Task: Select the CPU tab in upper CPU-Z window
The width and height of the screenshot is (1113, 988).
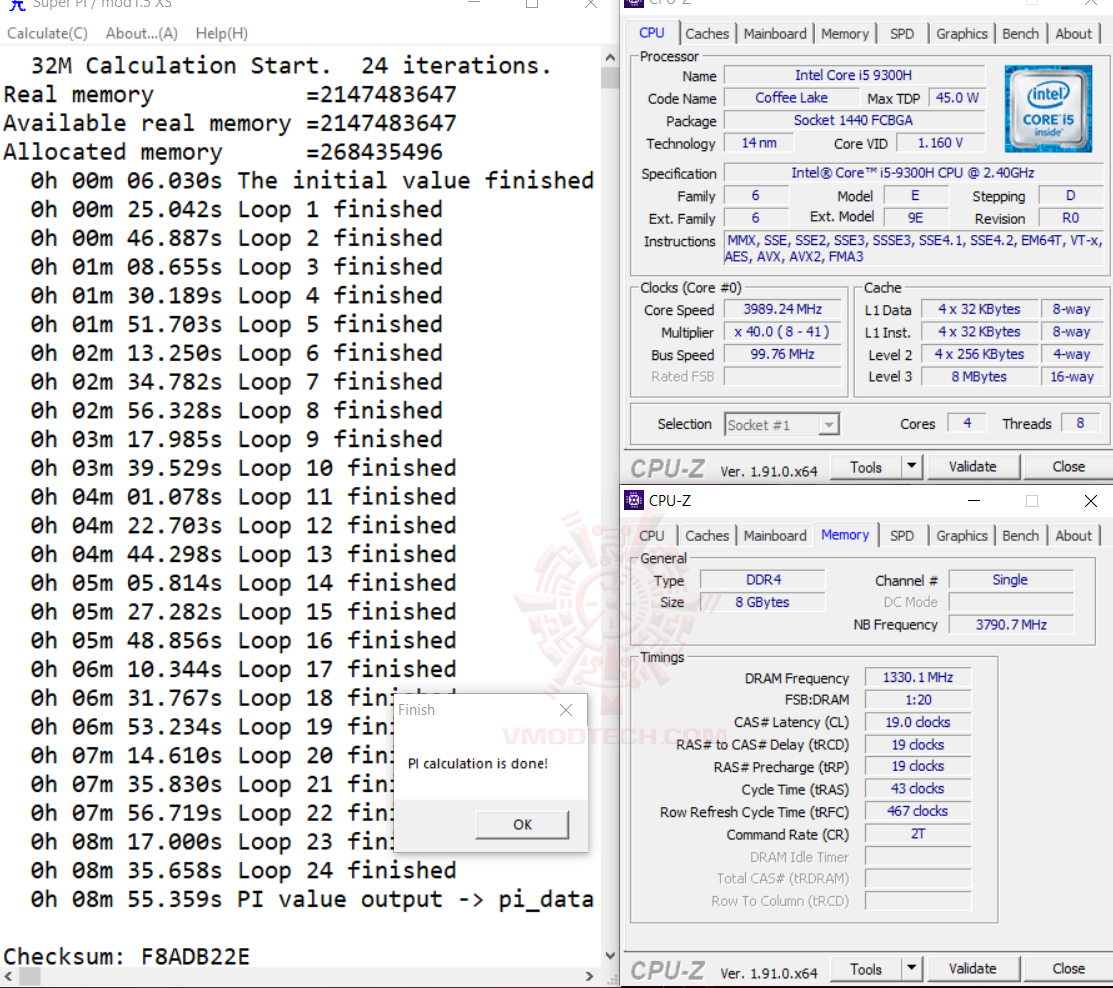Action: (652, 33)
